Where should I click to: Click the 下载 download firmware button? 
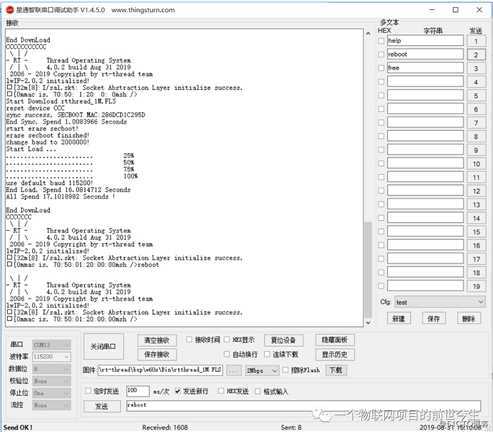(336, 370)
